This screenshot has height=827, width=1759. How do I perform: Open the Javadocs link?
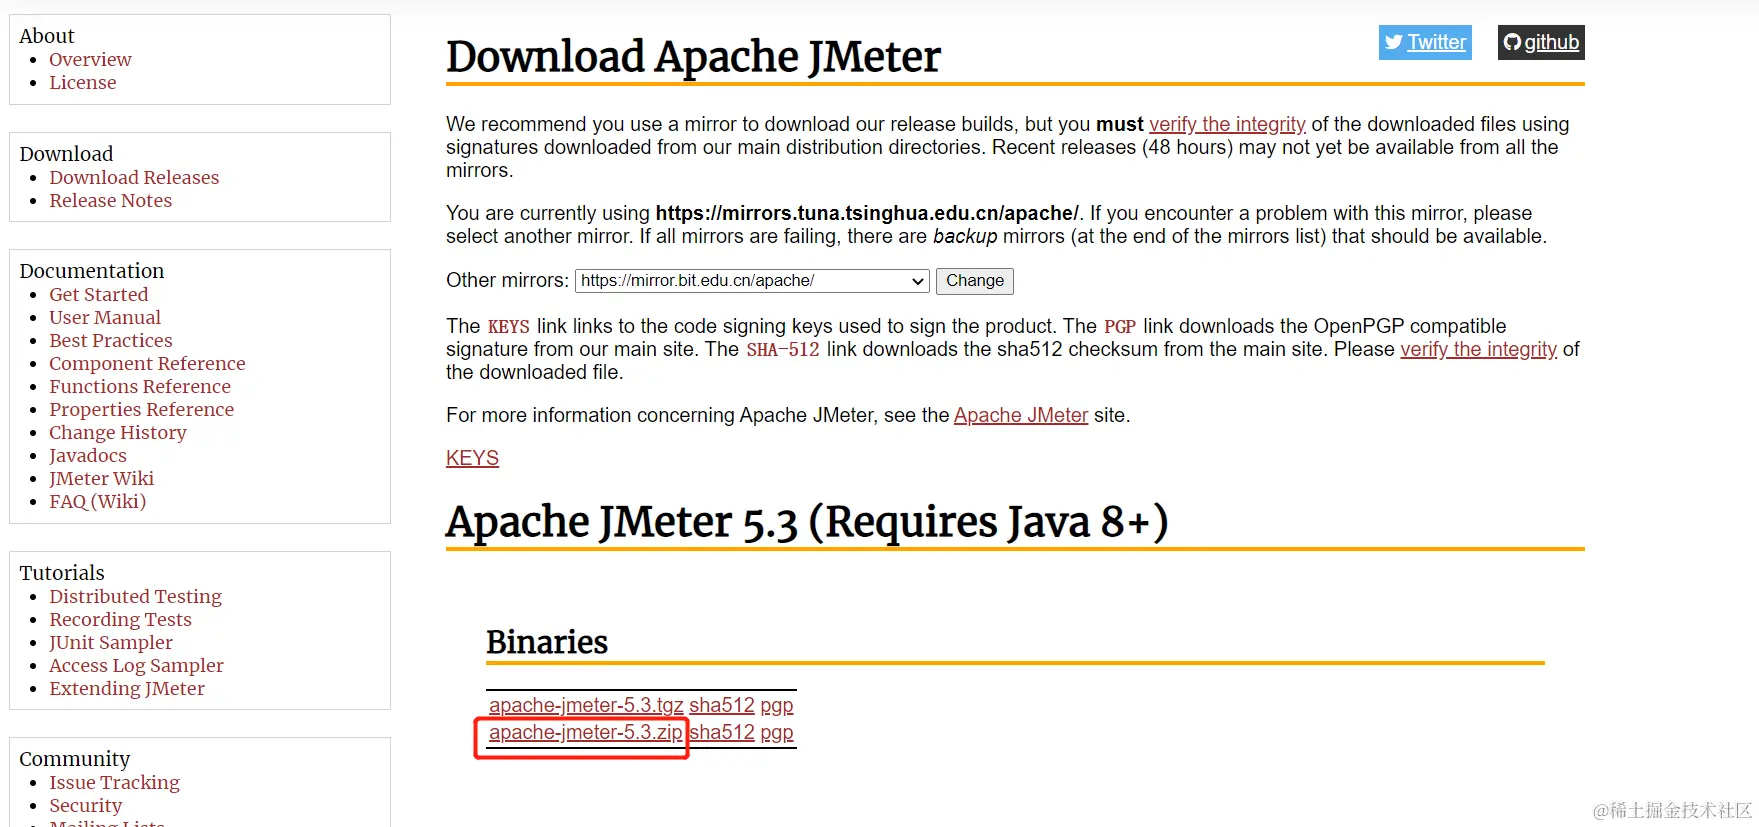coord(88,455)
